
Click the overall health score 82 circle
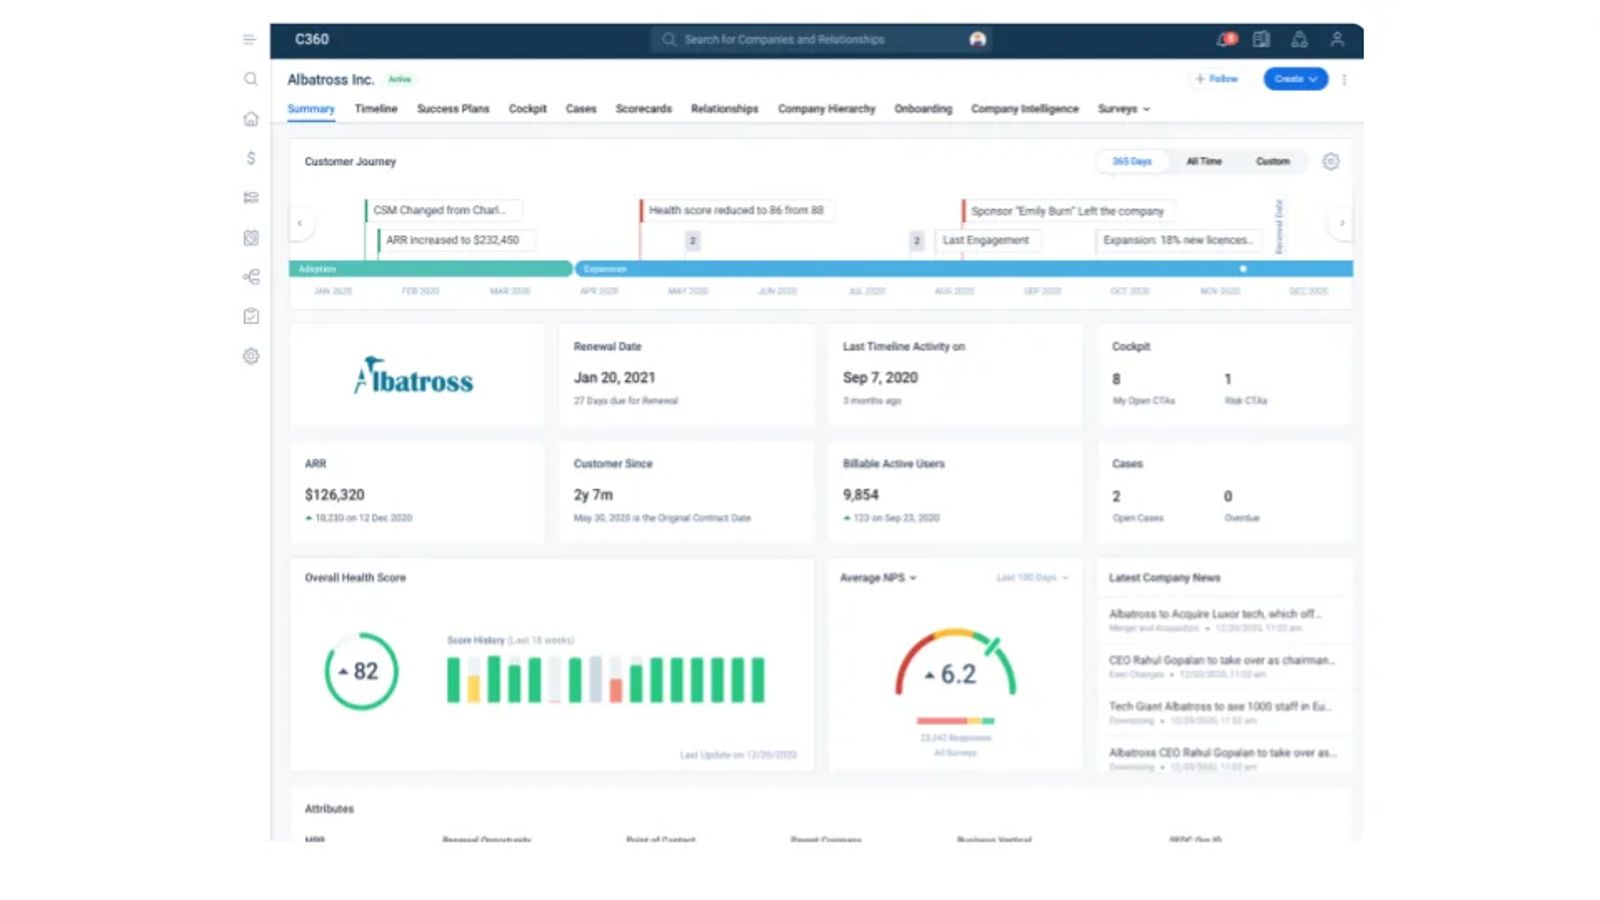(361, 671)
